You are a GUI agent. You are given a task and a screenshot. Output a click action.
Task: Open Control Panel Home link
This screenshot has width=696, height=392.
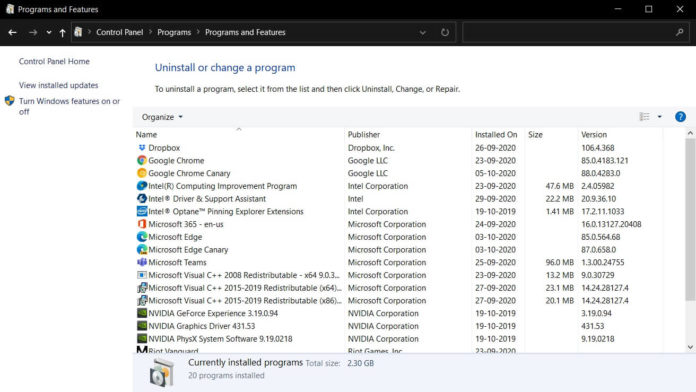pos(54,61)
